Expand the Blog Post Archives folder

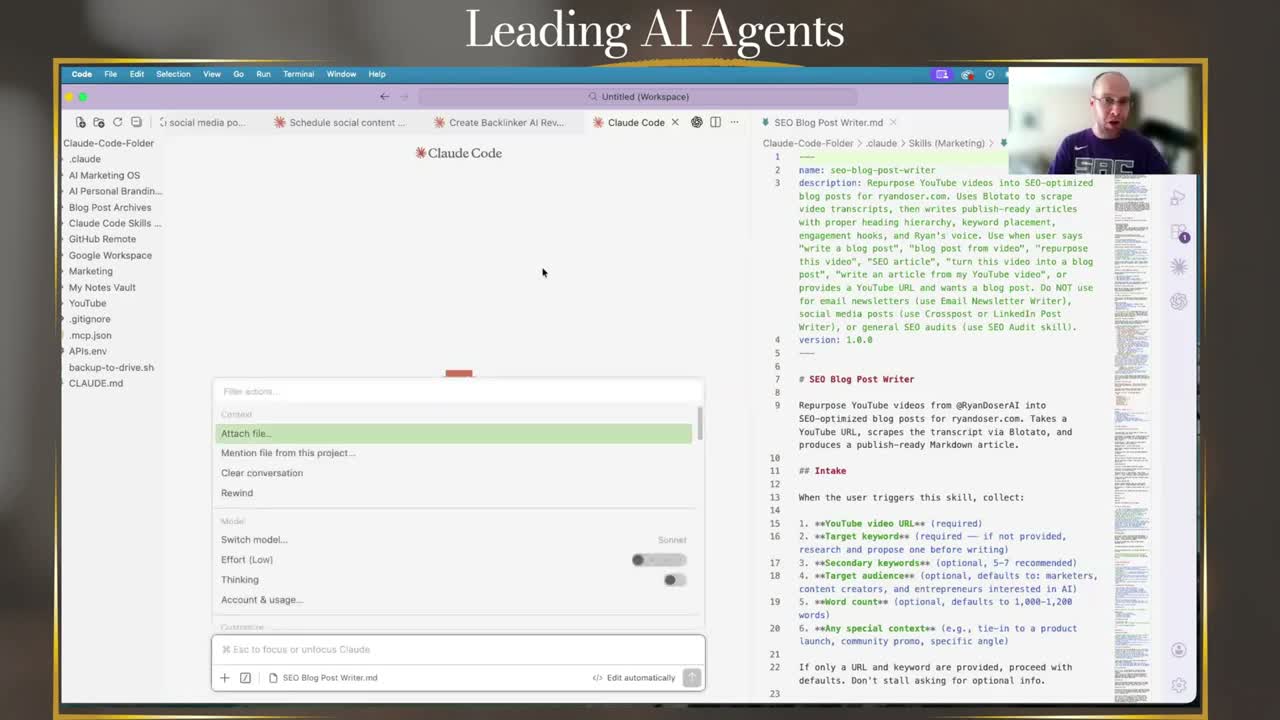(x=110, y=207)
